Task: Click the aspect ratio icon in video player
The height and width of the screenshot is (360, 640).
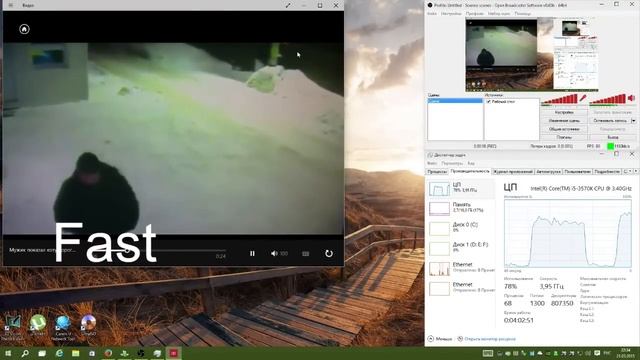Action: coord(305,253)
